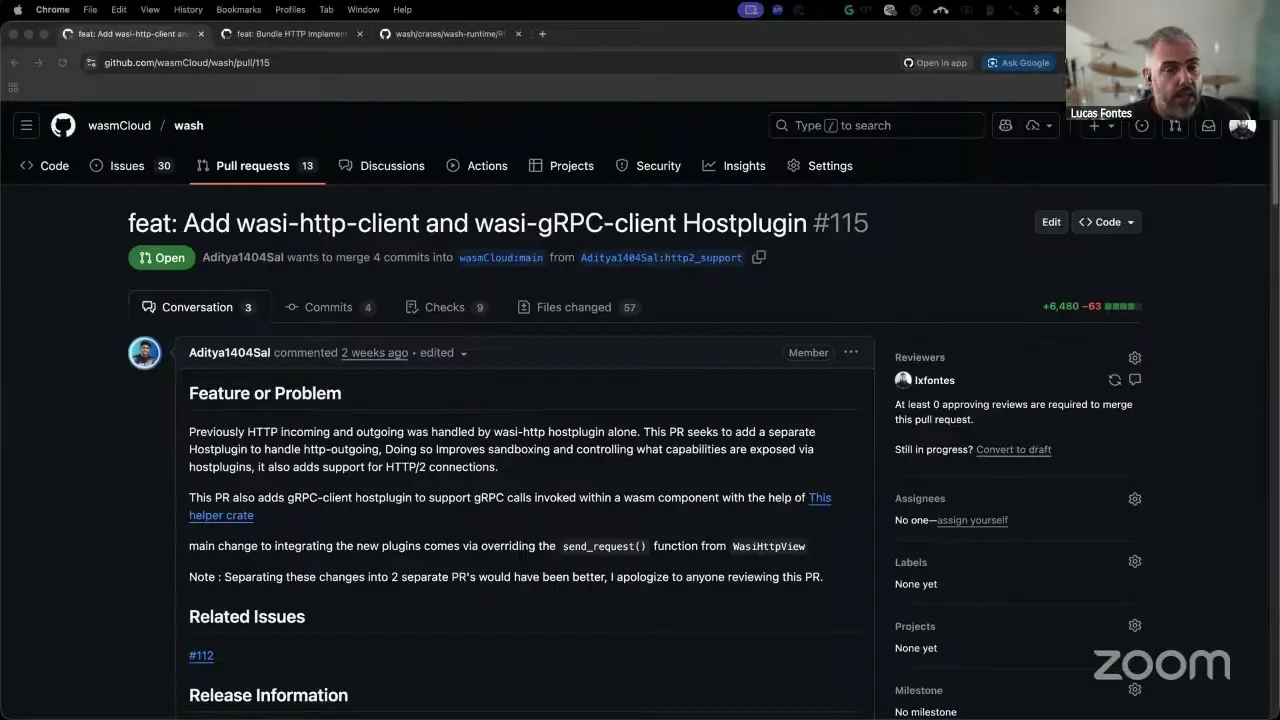Copy the head branch name icon

759,257
